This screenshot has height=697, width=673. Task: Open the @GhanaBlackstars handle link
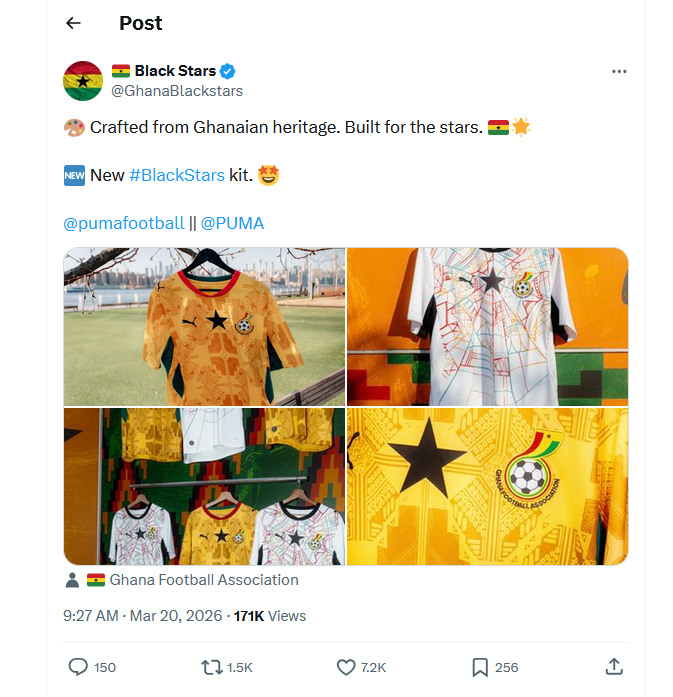coord(176,91)
